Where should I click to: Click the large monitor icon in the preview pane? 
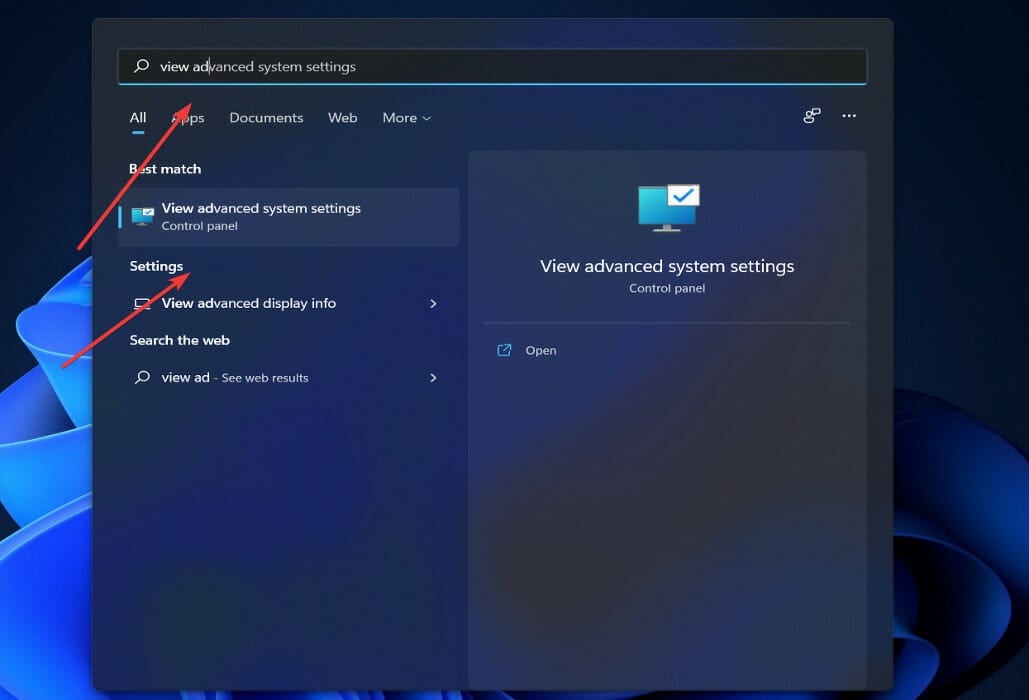click(x=666, y=204)
